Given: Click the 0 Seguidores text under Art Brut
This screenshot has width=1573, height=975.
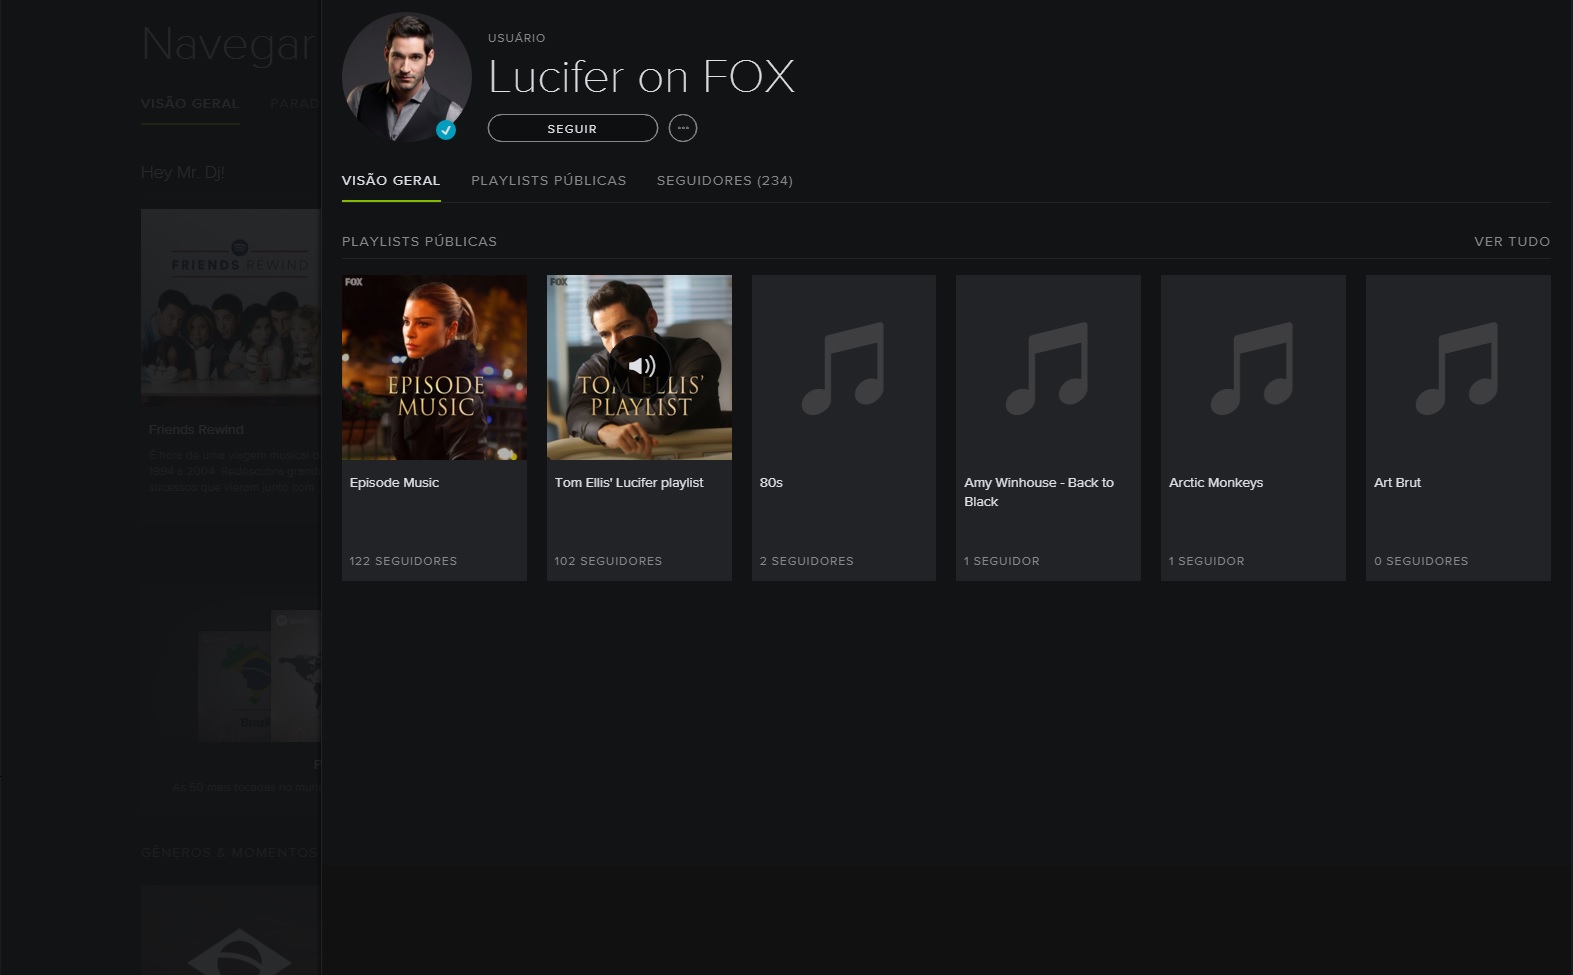Looking at the screenshot, I should pyautogui.click(x=1421, y=561).
